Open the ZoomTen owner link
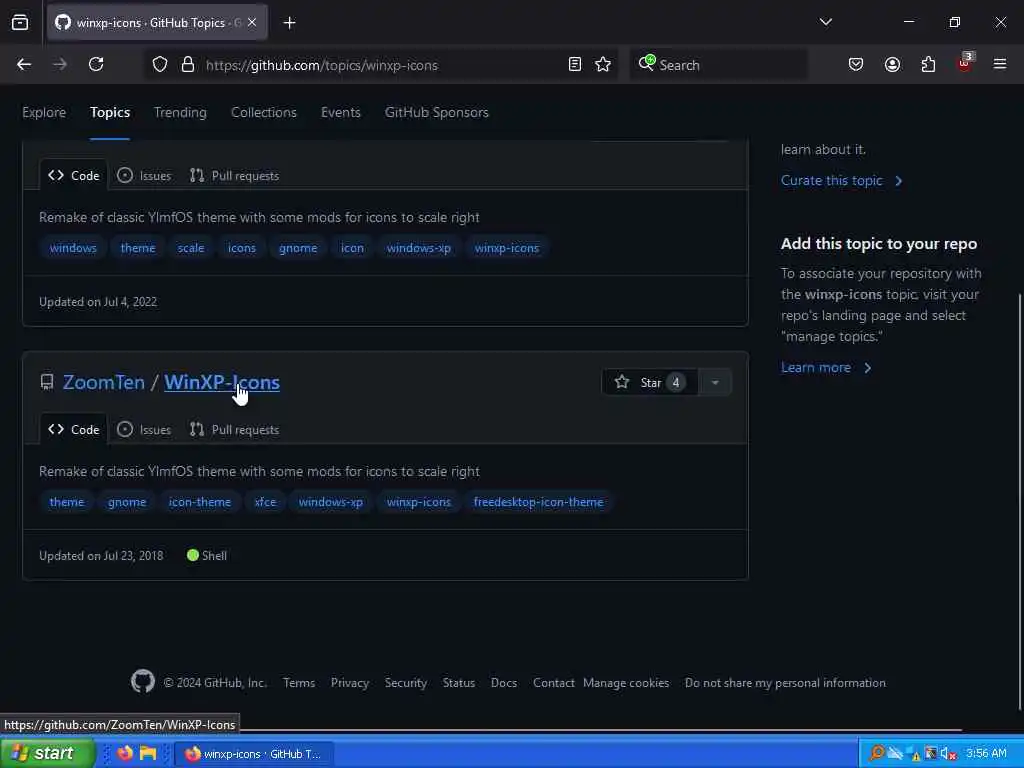The height and width of the screenshot is (768, 1024). click(104, 382)
